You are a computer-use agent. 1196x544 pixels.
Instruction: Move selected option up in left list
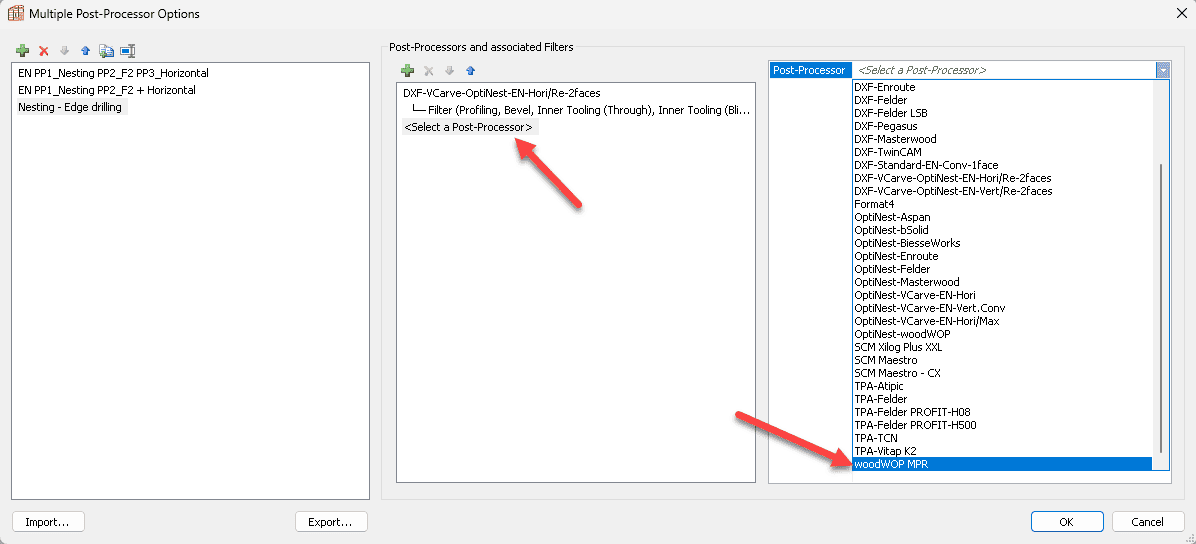point(85,50)
